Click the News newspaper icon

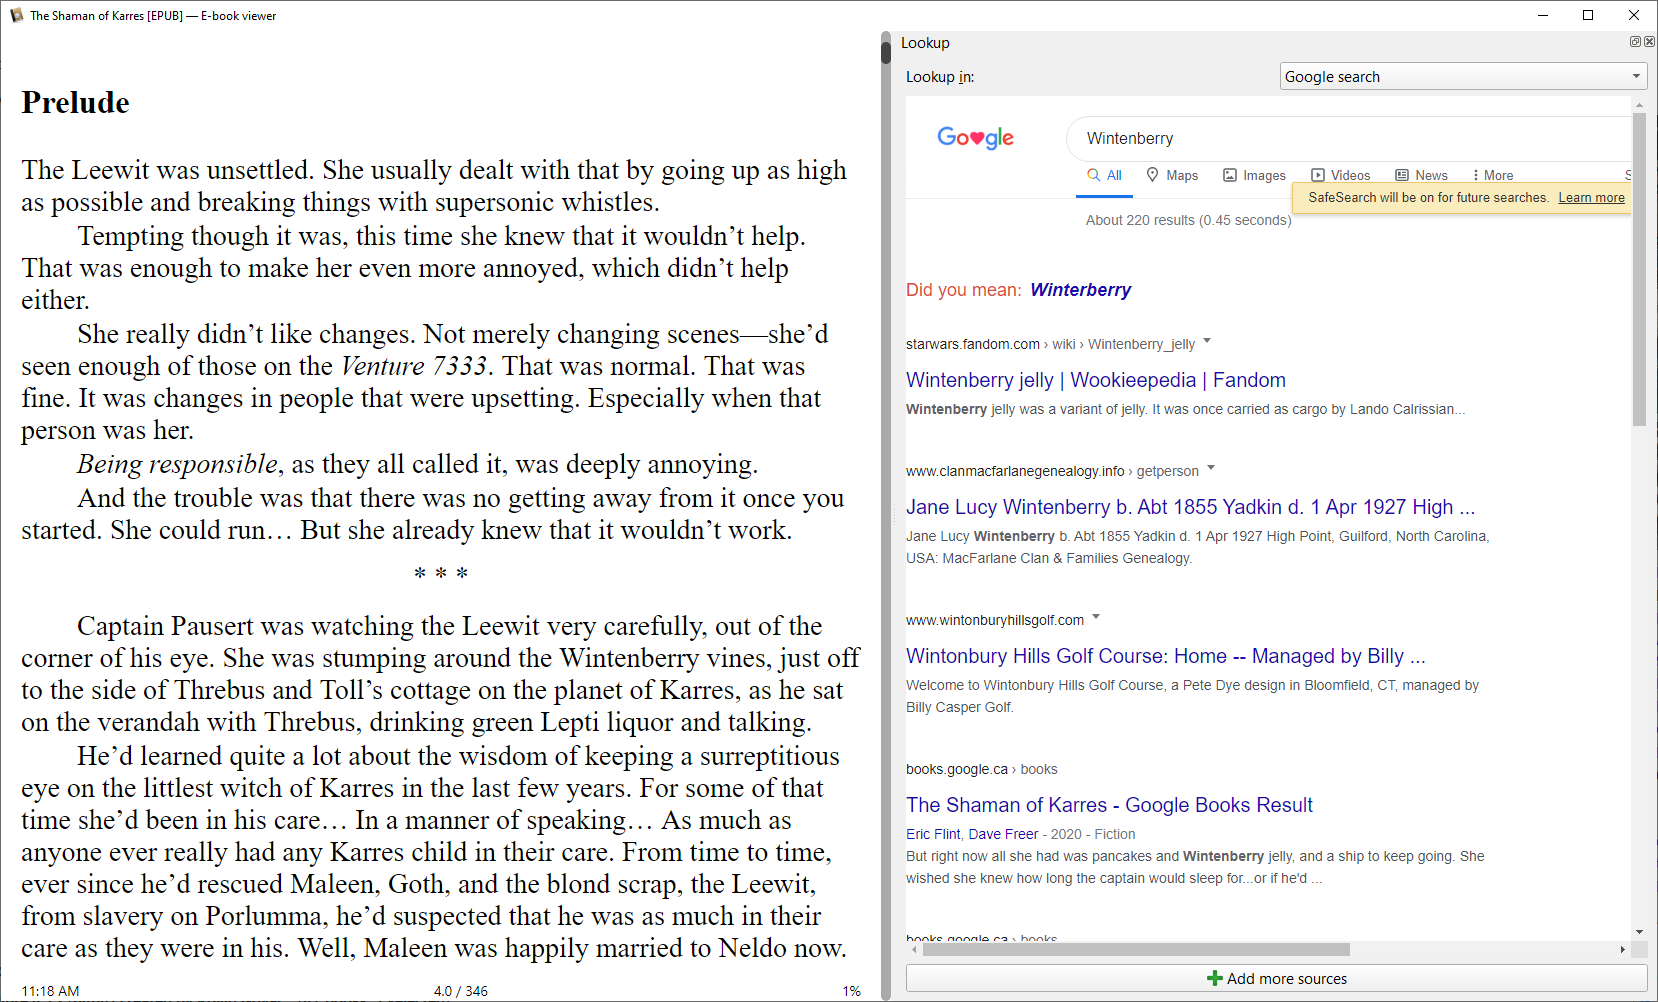coord(1402,175)
